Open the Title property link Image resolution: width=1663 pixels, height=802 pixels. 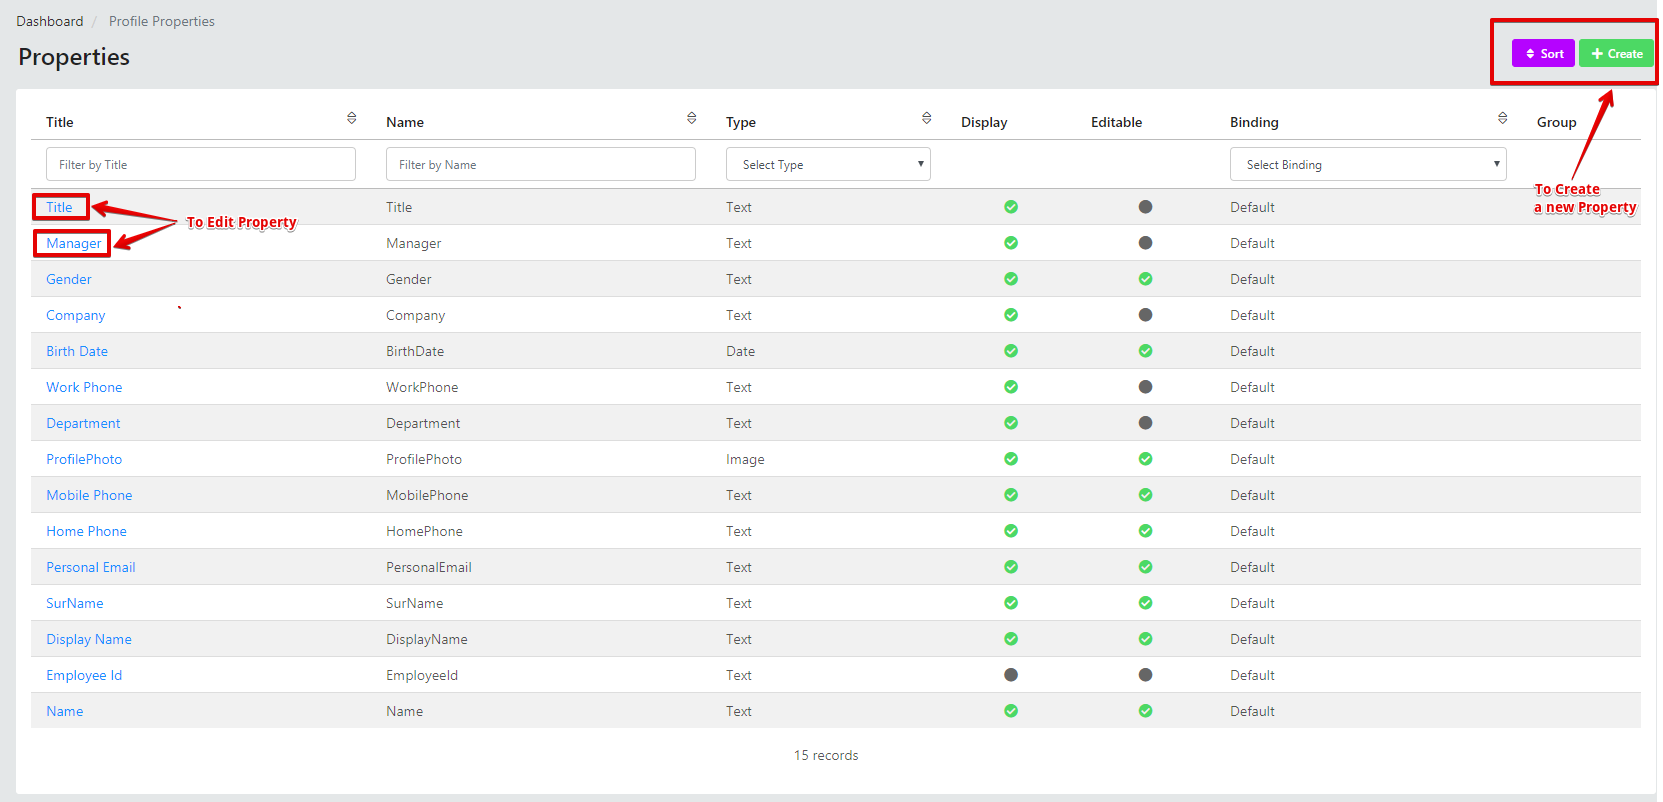(59, 207)
